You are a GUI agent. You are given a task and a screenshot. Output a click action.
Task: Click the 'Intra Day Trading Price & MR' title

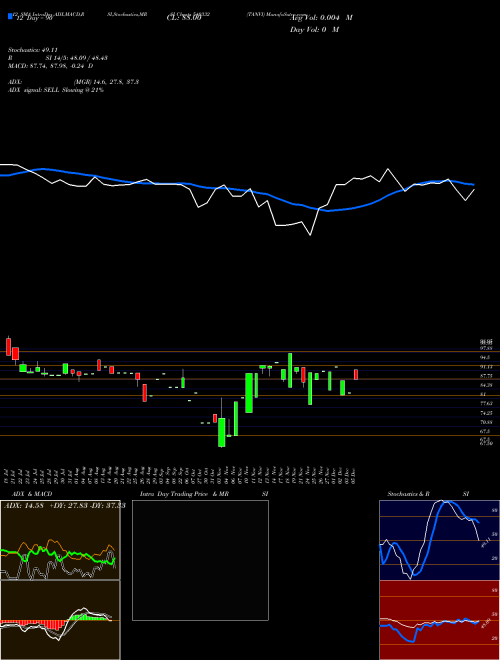(x=184, y=494)
